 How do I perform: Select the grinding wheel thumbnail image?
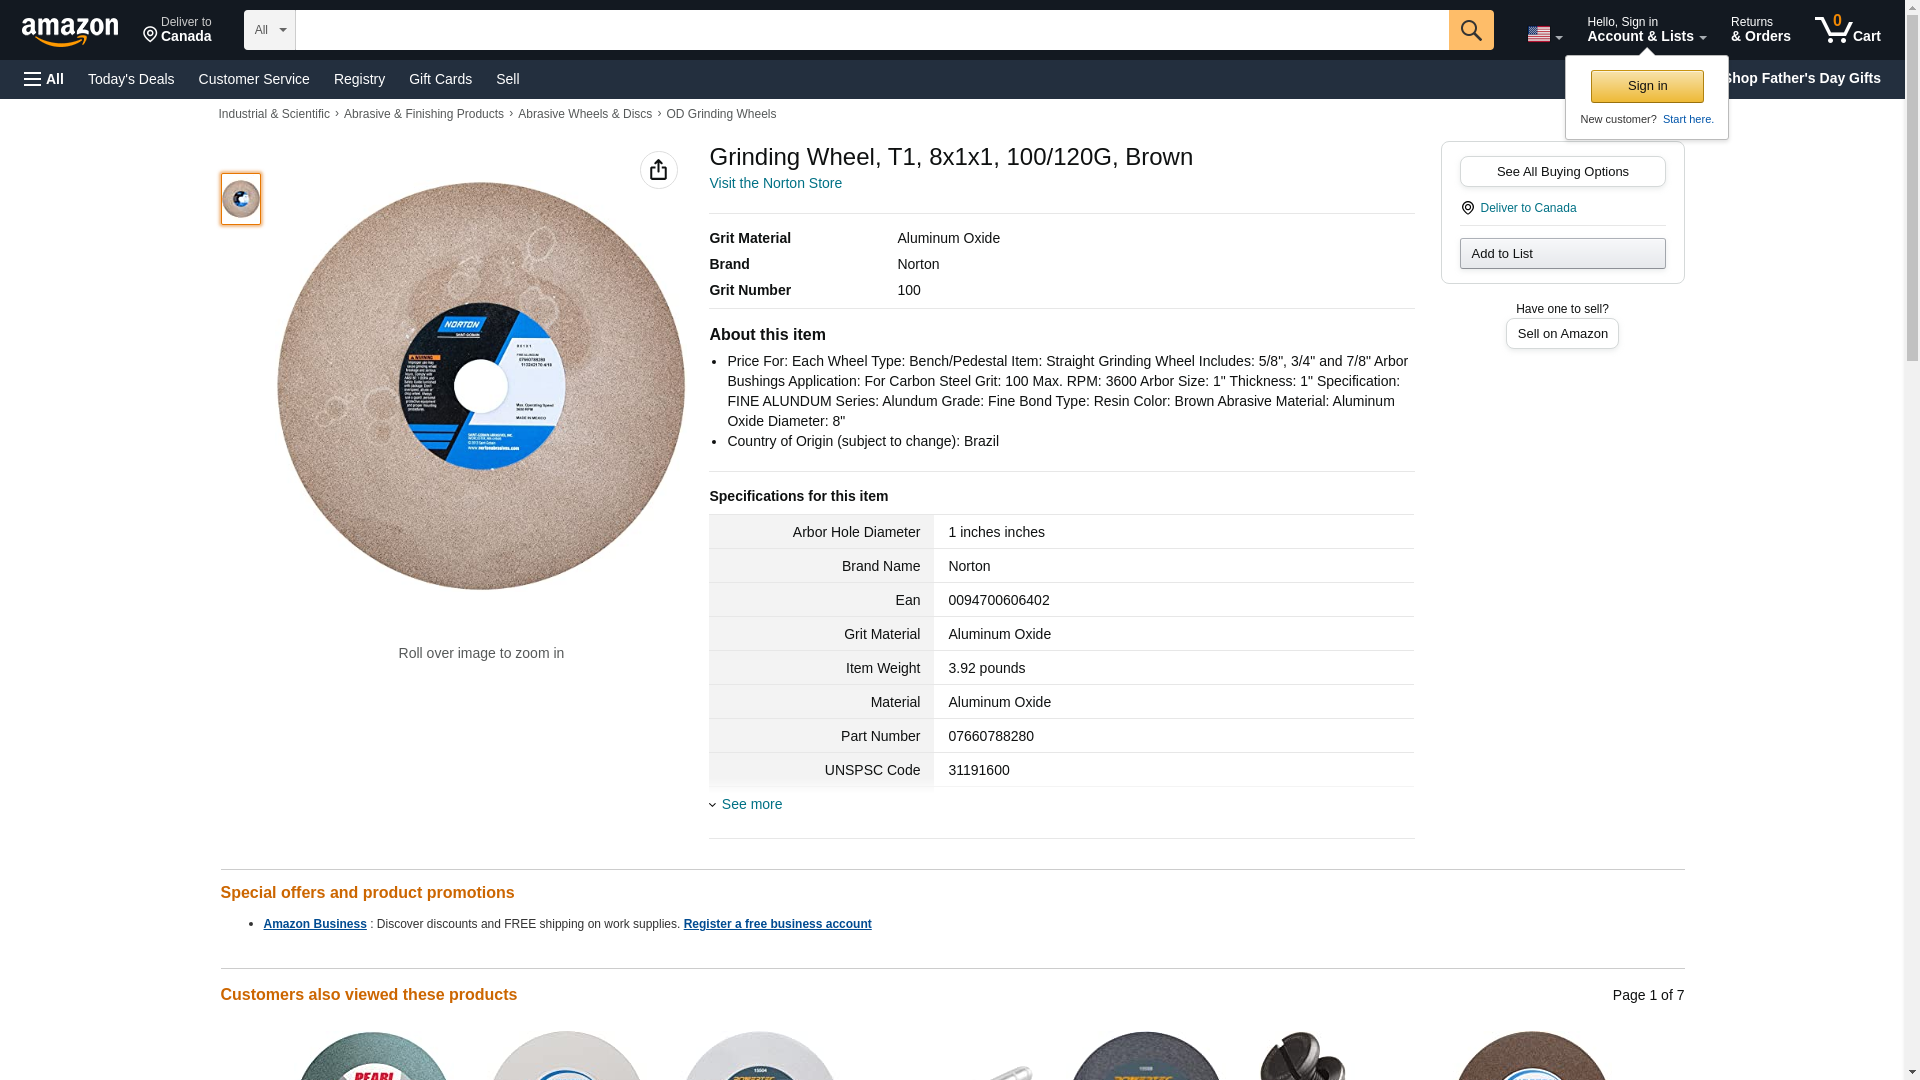241,199
